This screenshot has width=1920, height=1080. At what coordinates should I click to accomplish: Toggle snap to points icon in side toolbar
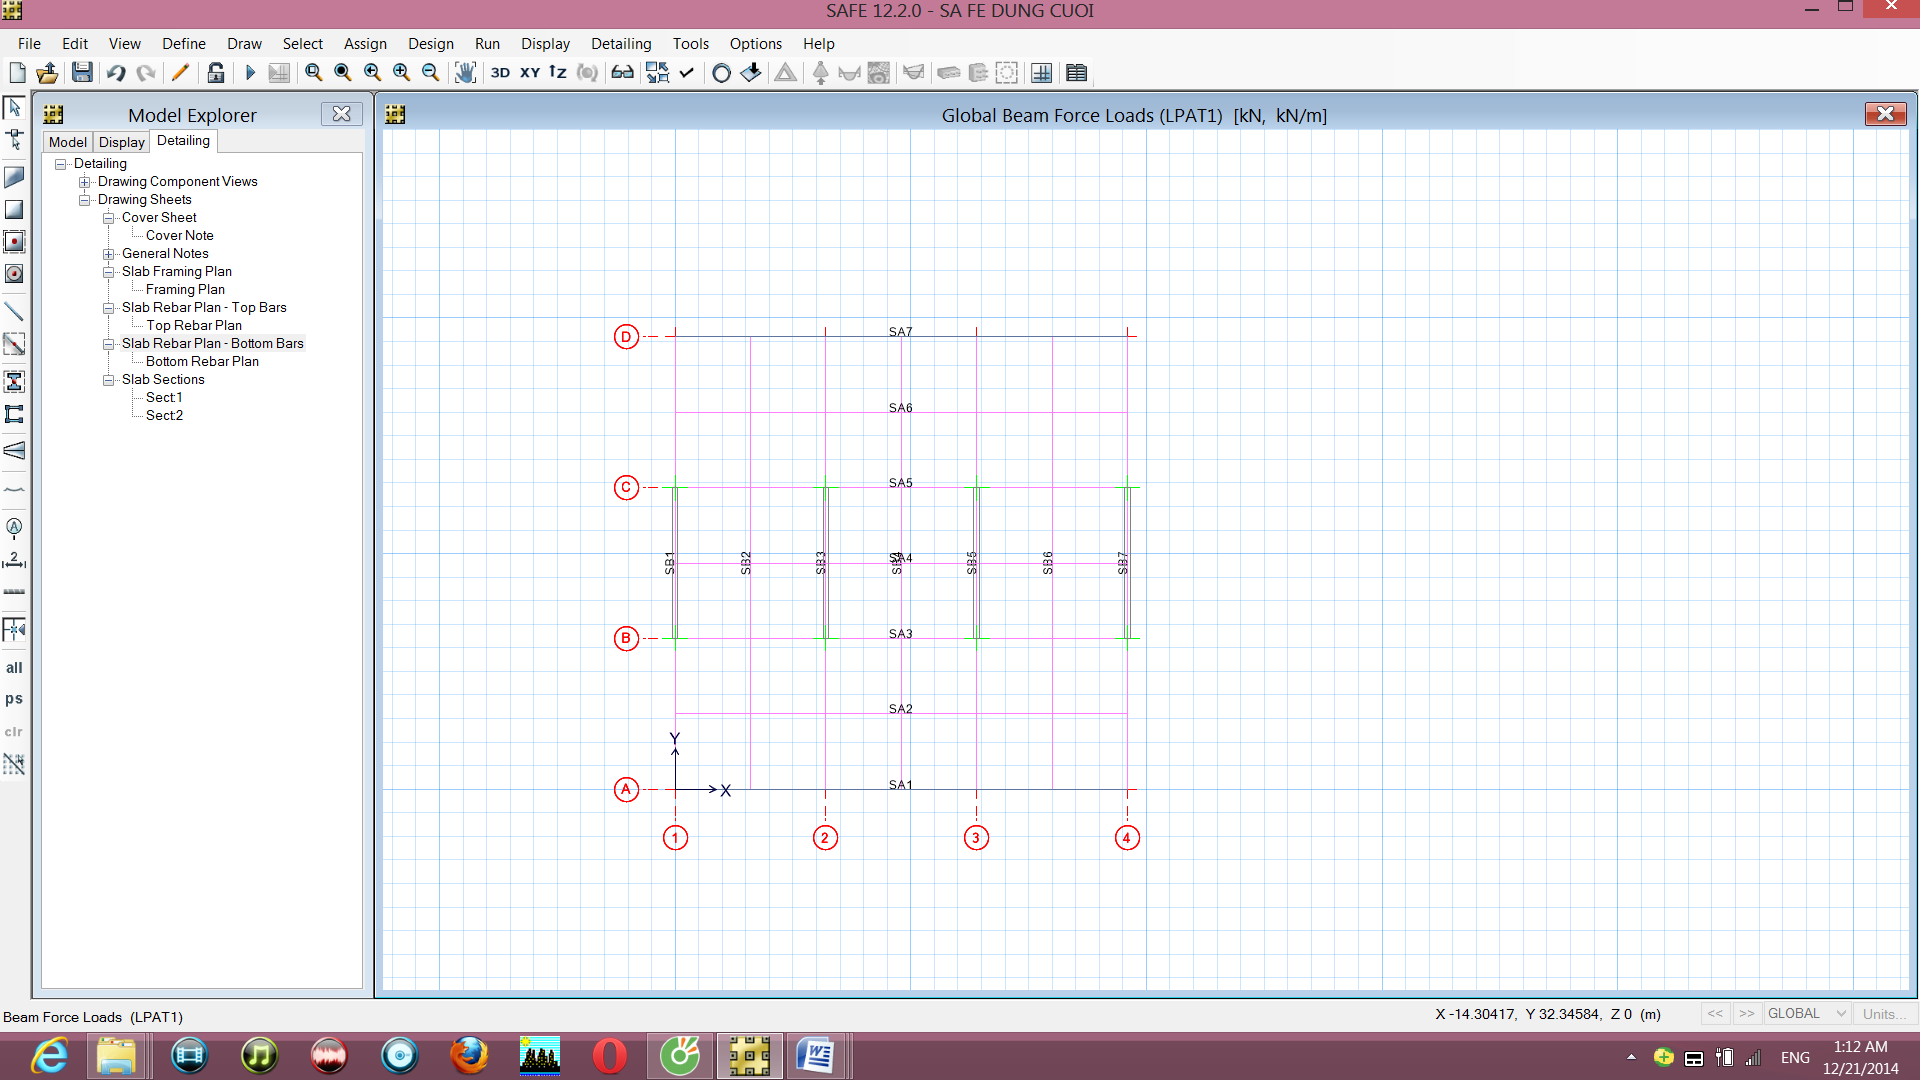(x=14, y=629)
